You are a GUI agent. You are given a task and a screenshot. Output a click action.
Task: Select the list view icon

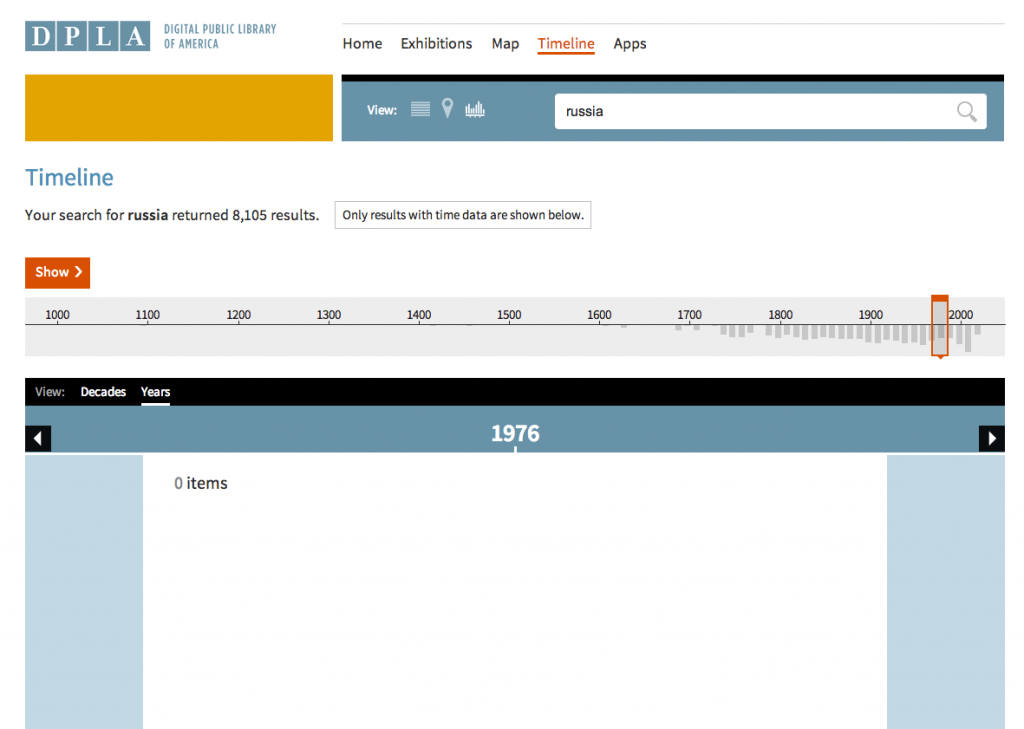click(420, 109)
